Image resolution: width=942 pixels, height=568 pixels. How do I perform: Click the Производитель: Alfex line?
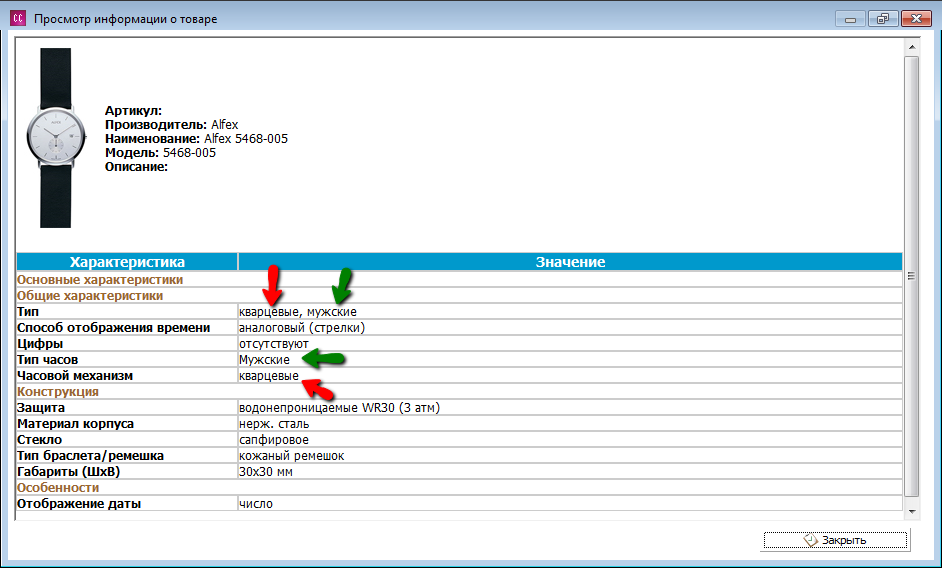(x=172, y=124)
